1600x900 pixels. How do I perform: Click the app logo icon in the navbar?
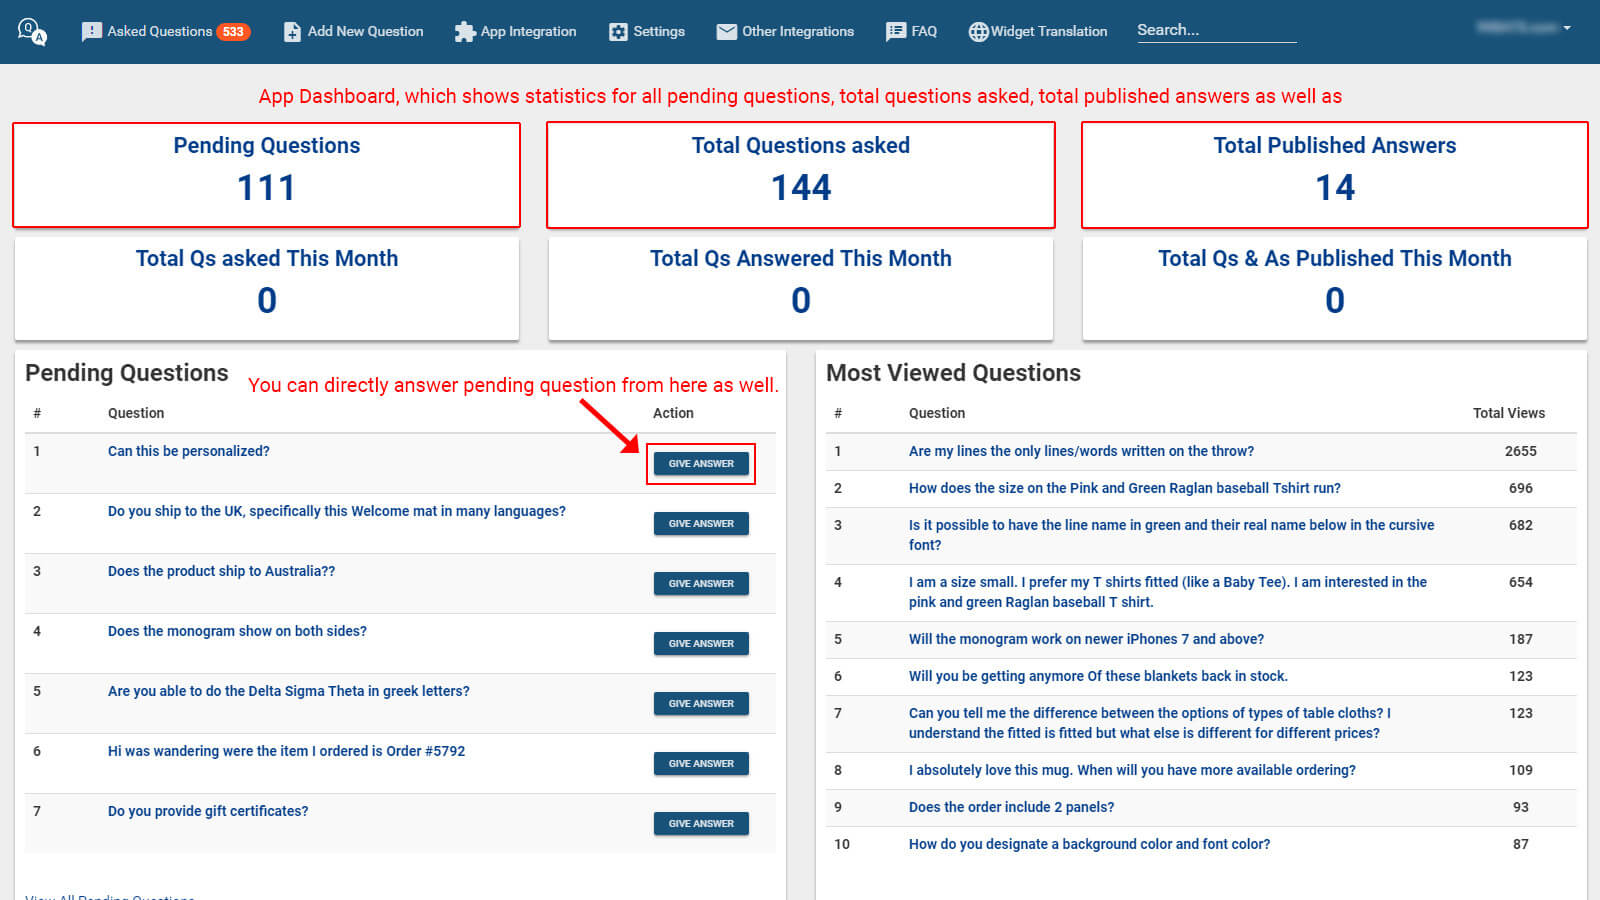pyautogui.click(x=32, y=32)
